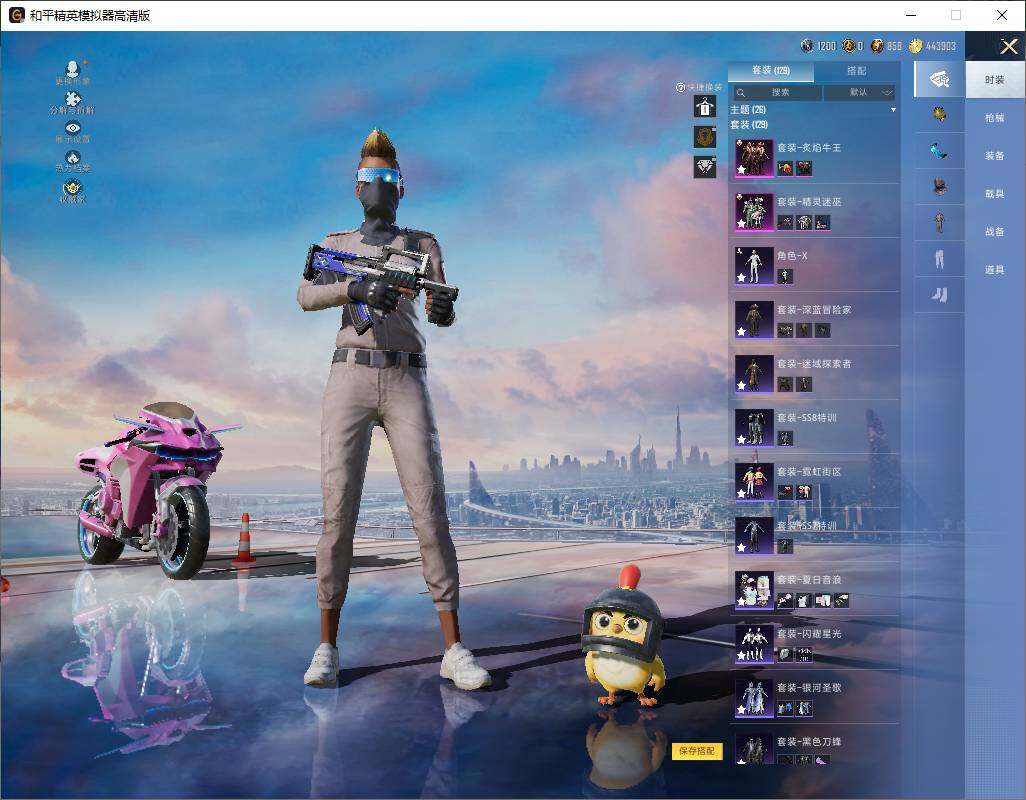Click the currency icon beside 858
The image size is (1026, 800).
877,46
